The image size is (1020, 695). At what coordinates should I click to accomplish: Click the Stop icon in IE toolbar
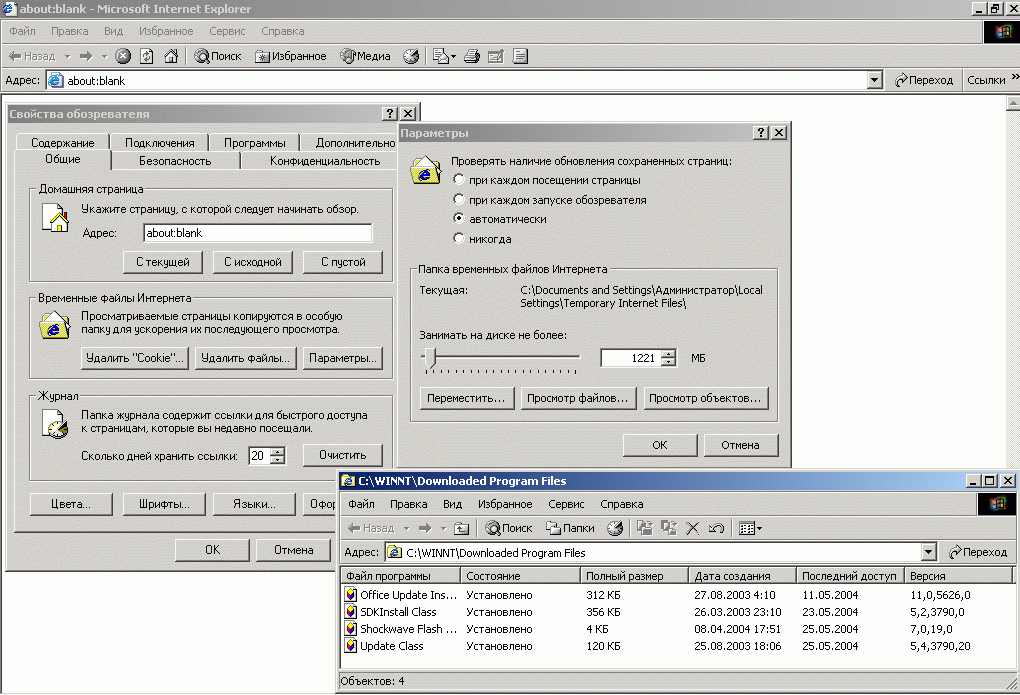123,56
